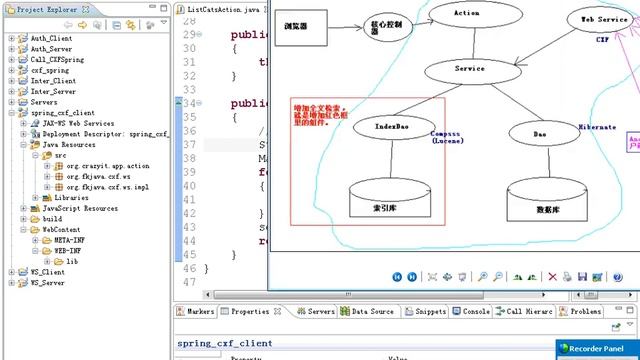Image resolution: width=640 pixels, height=360 pixels.
Task: Click the Recorder Panel title bar
Action: (598, 348)
